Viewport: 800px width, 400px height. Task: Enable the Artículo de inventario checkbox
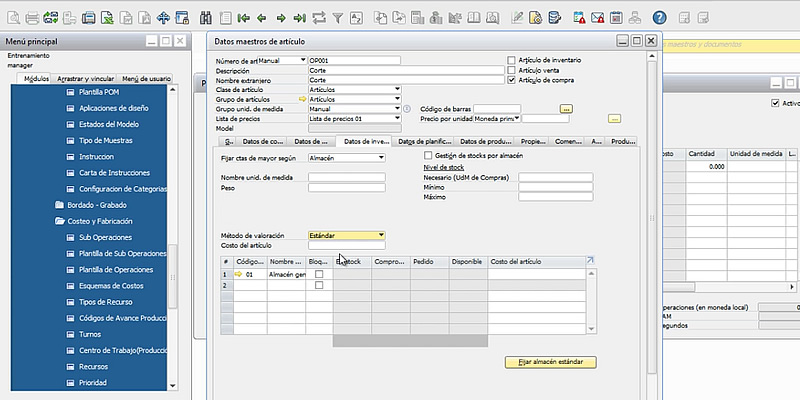point(512,61)
